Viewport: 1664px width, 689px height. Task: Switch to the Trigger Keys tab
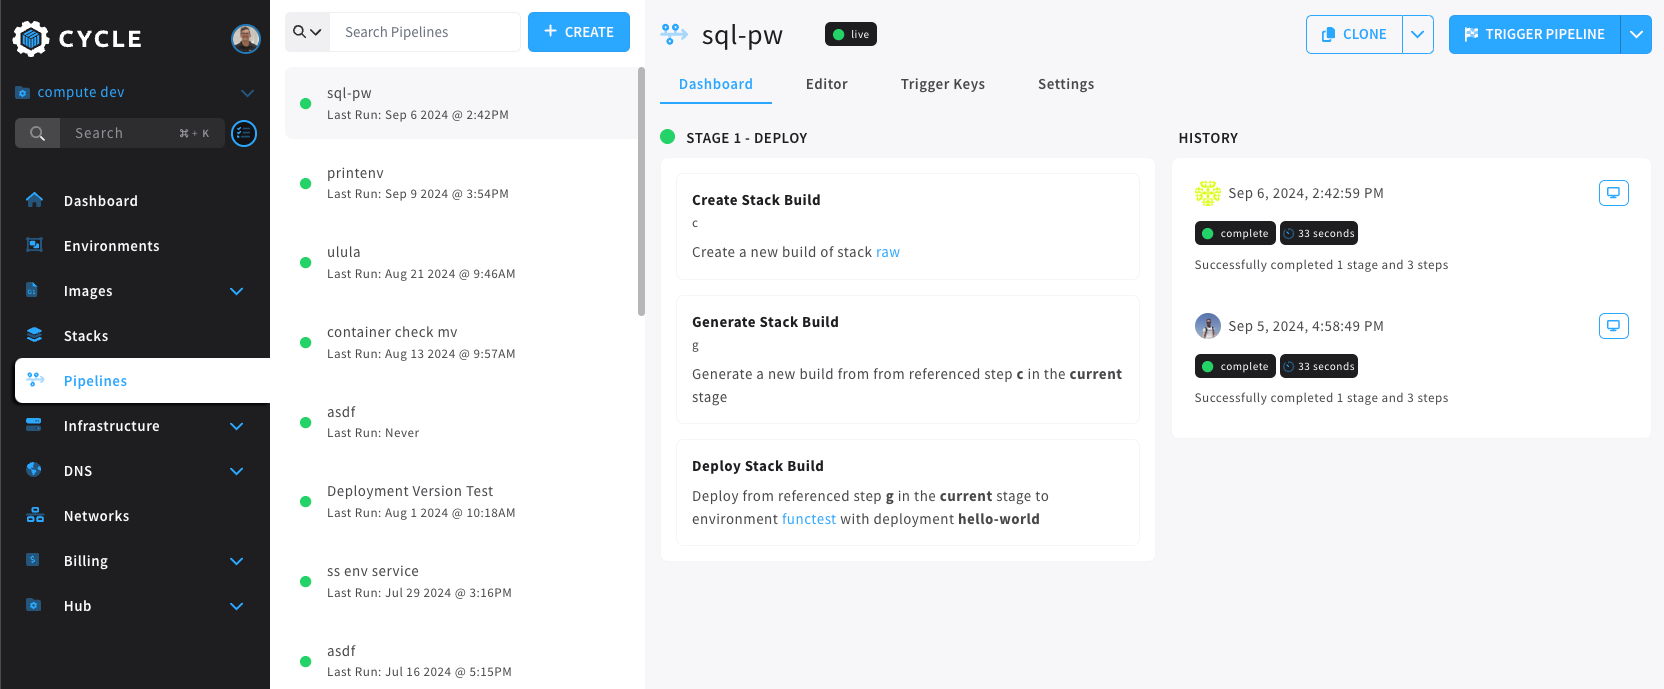coord(943,84)
